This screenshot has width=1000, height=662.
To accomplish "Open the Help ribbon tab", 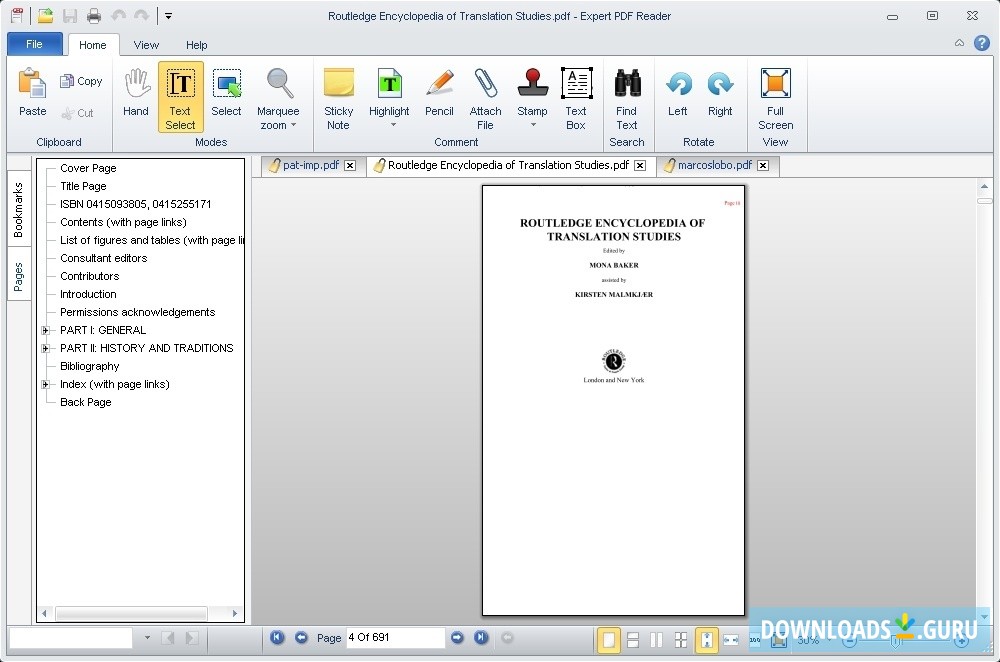I will point(196,45).
